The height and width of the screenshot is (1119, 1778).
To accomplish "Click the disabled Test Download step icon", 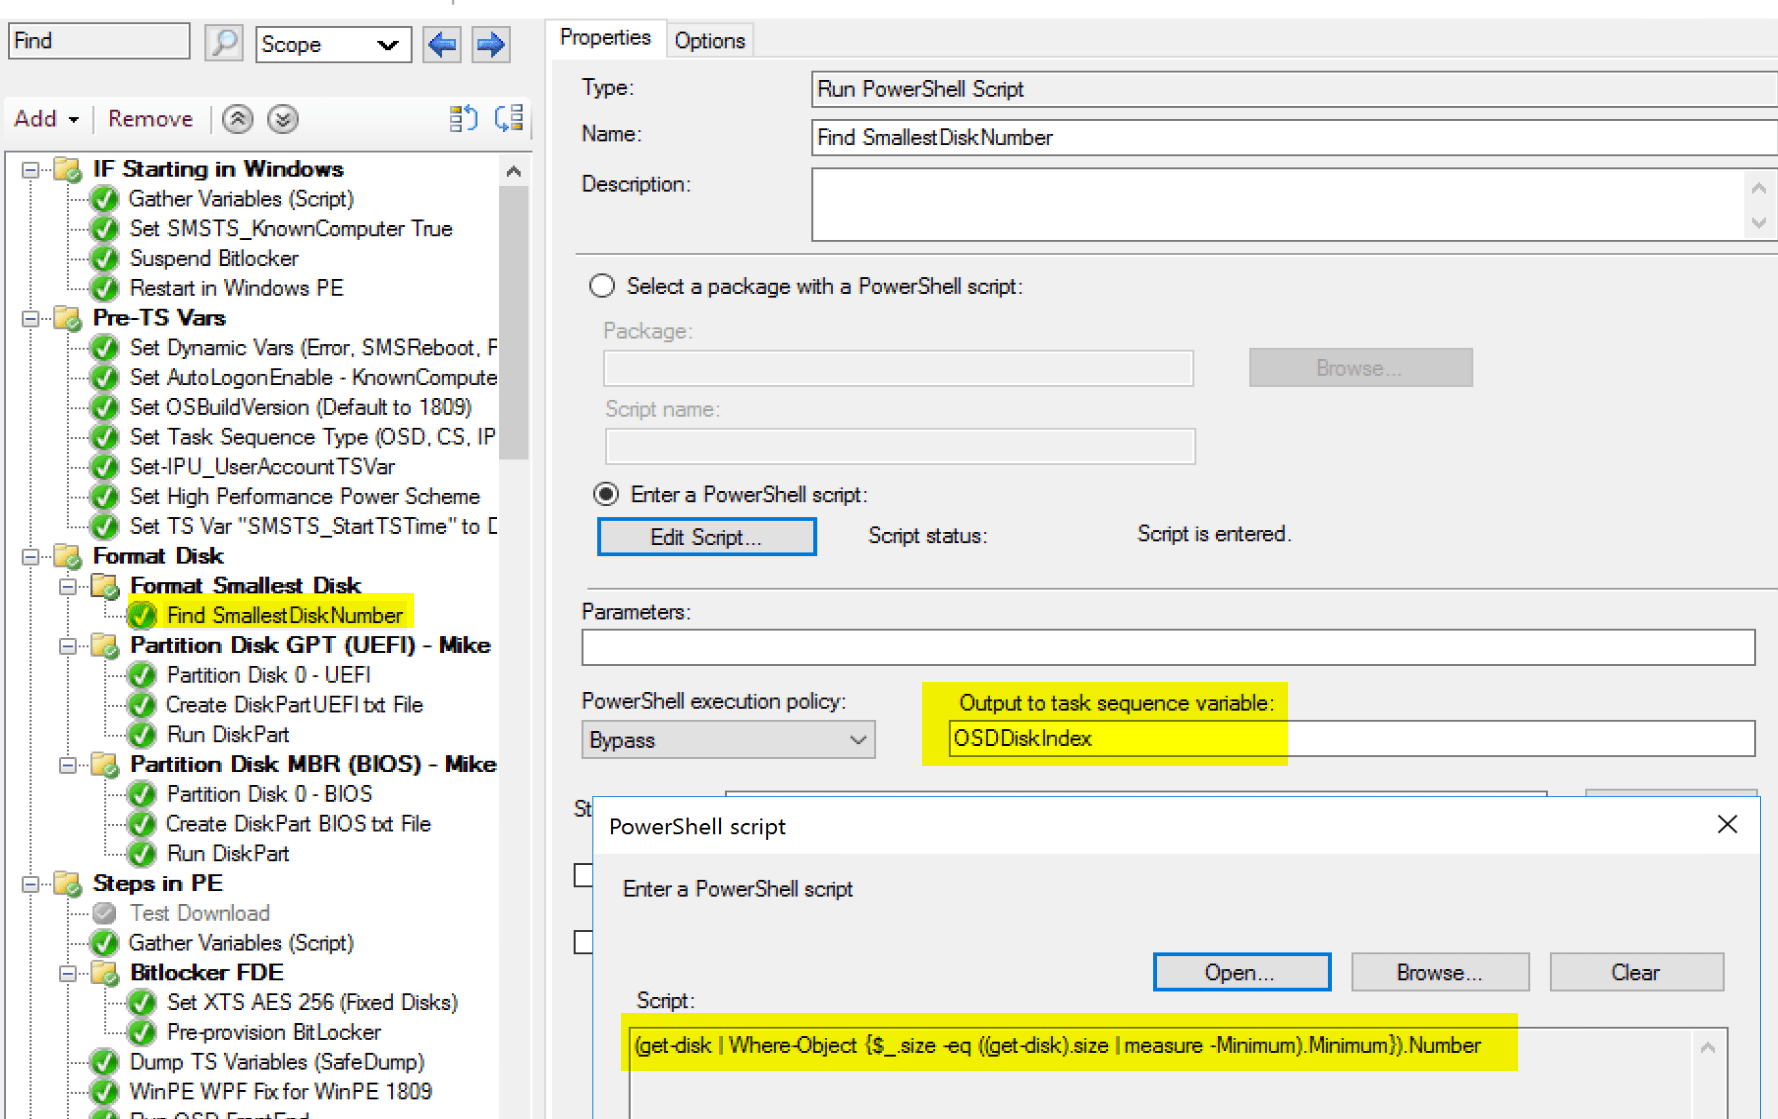I will pyautogui.click(x=104, y=913).
